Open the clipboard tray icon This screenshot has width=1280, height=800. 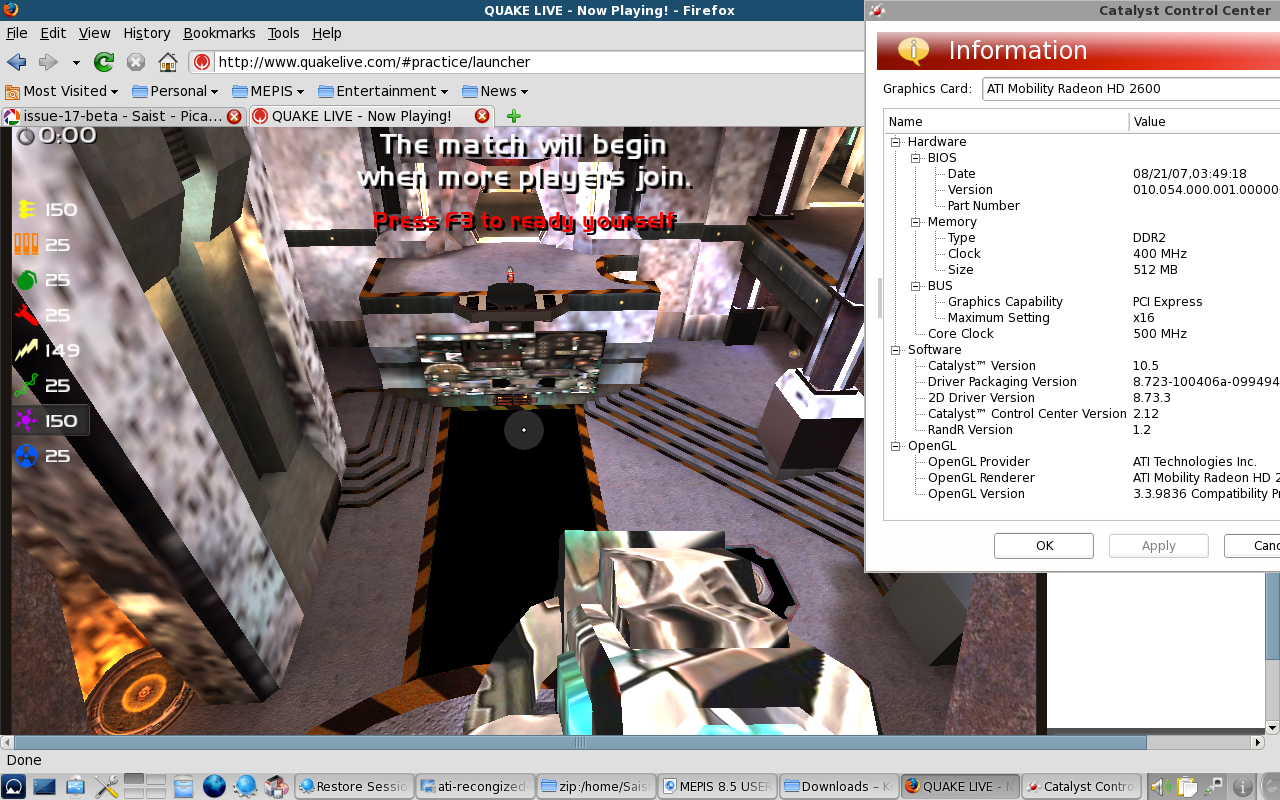point(1187,787)
